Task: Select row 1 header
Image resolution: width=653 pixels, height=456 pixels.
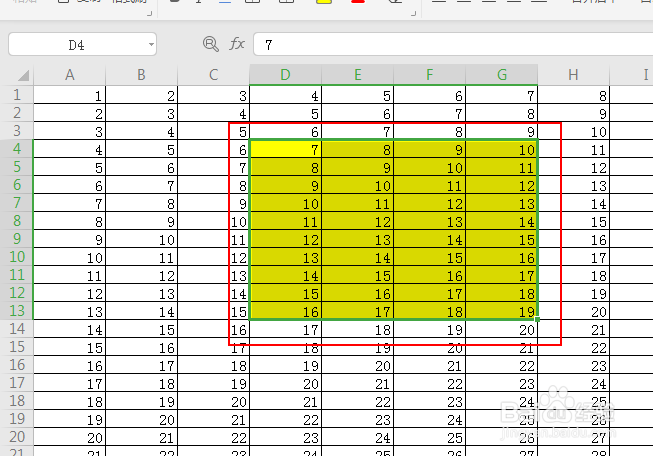Action: tap(17, 95)
